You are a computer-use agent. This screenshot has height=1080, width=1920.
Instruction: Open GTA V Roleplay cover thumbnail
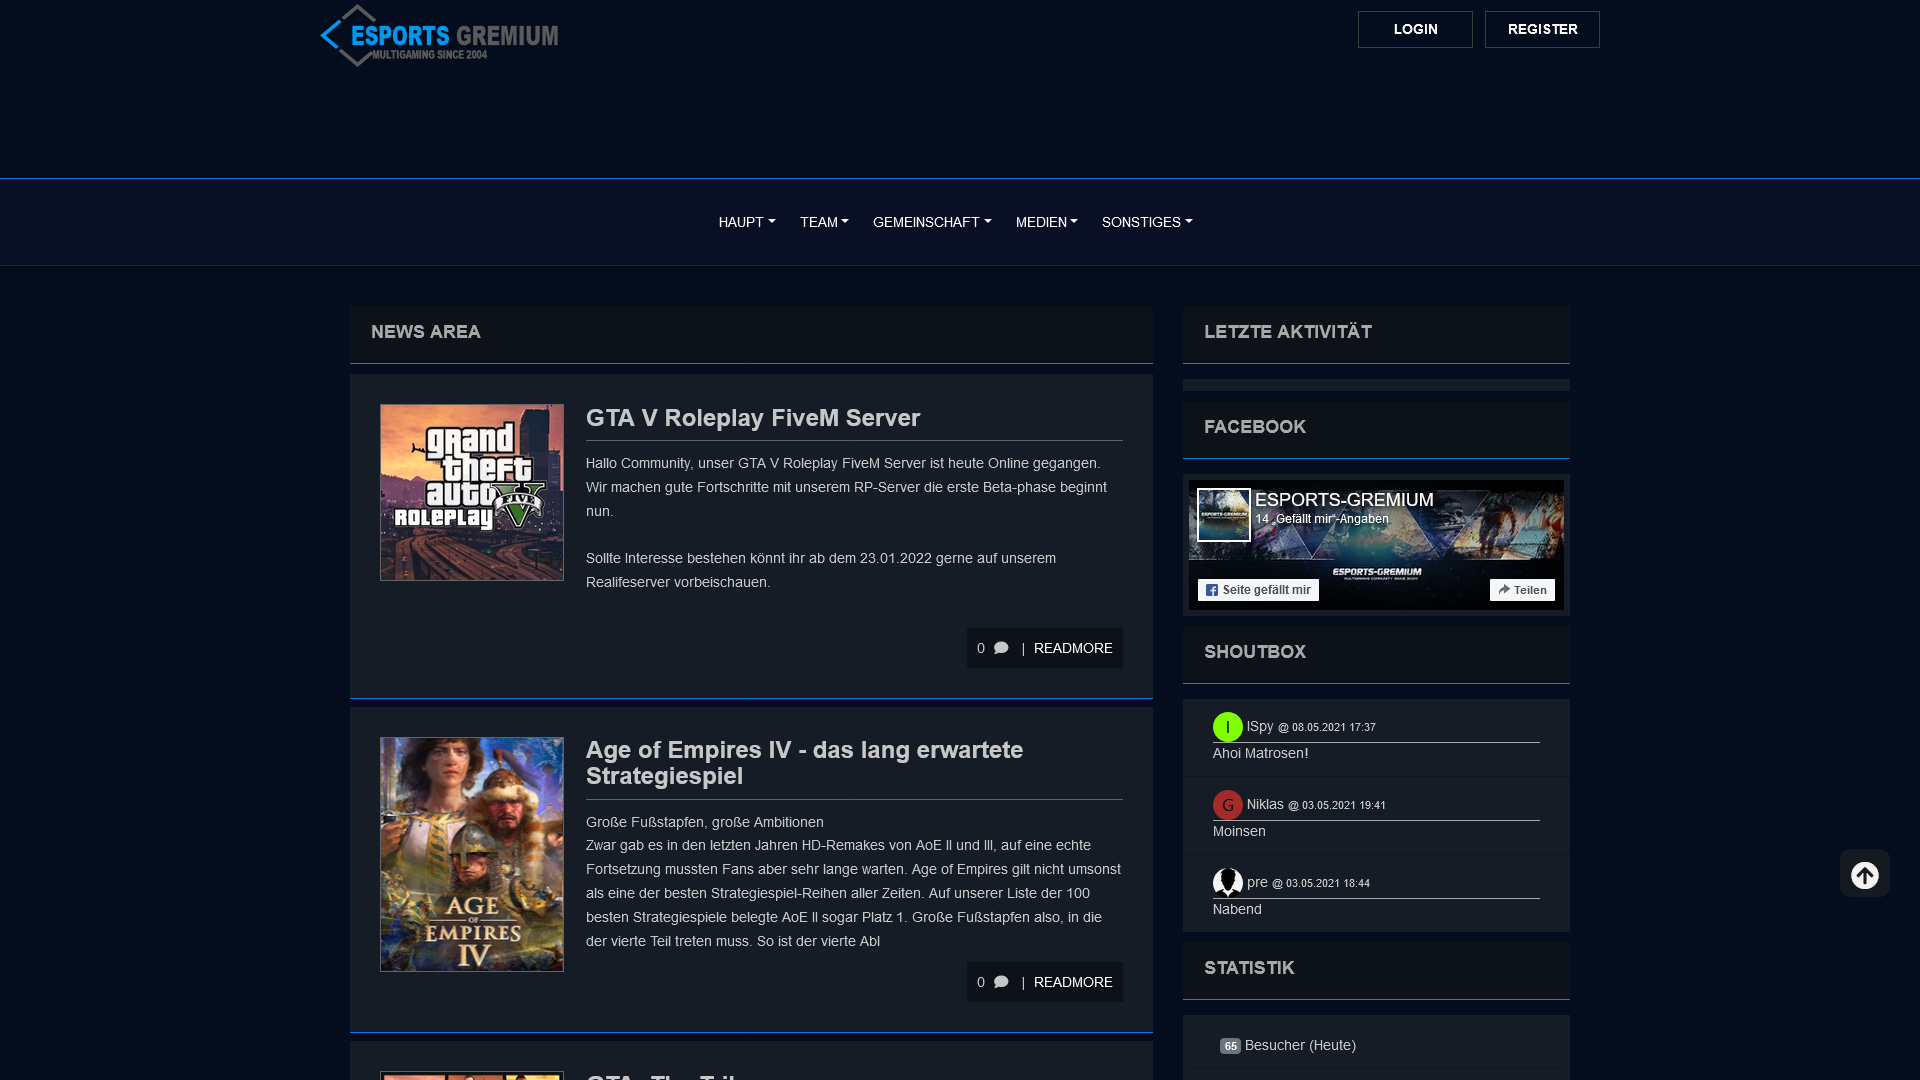(x=472, y=492)
